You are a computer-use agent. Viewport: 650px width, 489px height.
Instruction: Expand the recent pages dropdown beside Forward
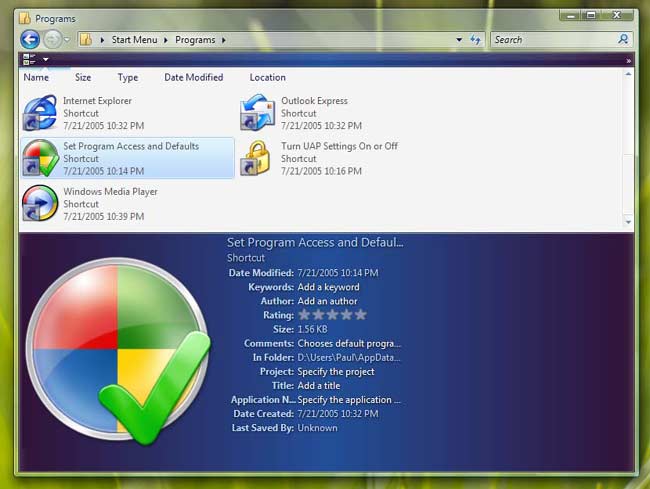(x=67, y=39)
